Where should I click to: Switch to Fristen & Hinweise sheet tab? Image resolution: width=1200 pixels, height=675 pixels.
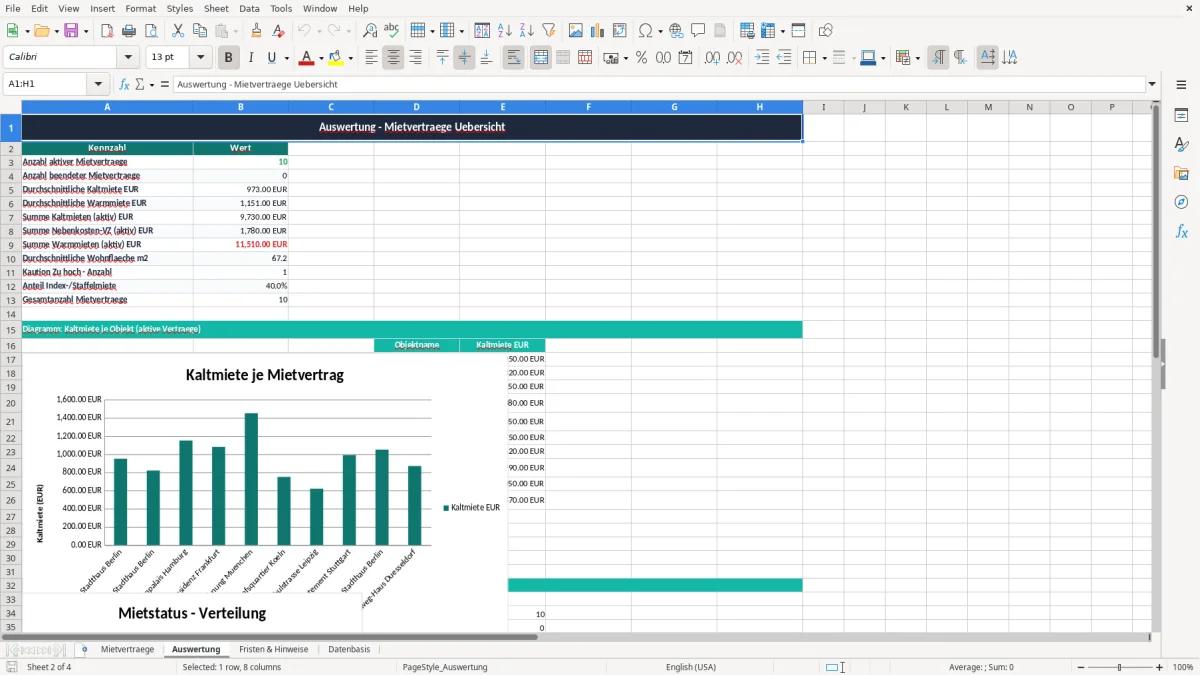[x=274, y=649]
